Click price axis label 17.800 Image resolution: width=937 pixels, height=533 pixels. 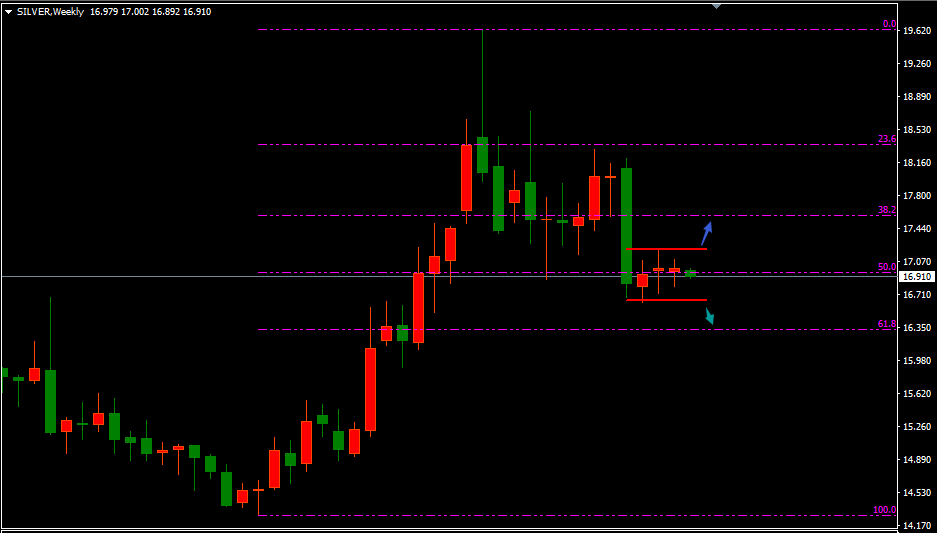click(917, 196)
